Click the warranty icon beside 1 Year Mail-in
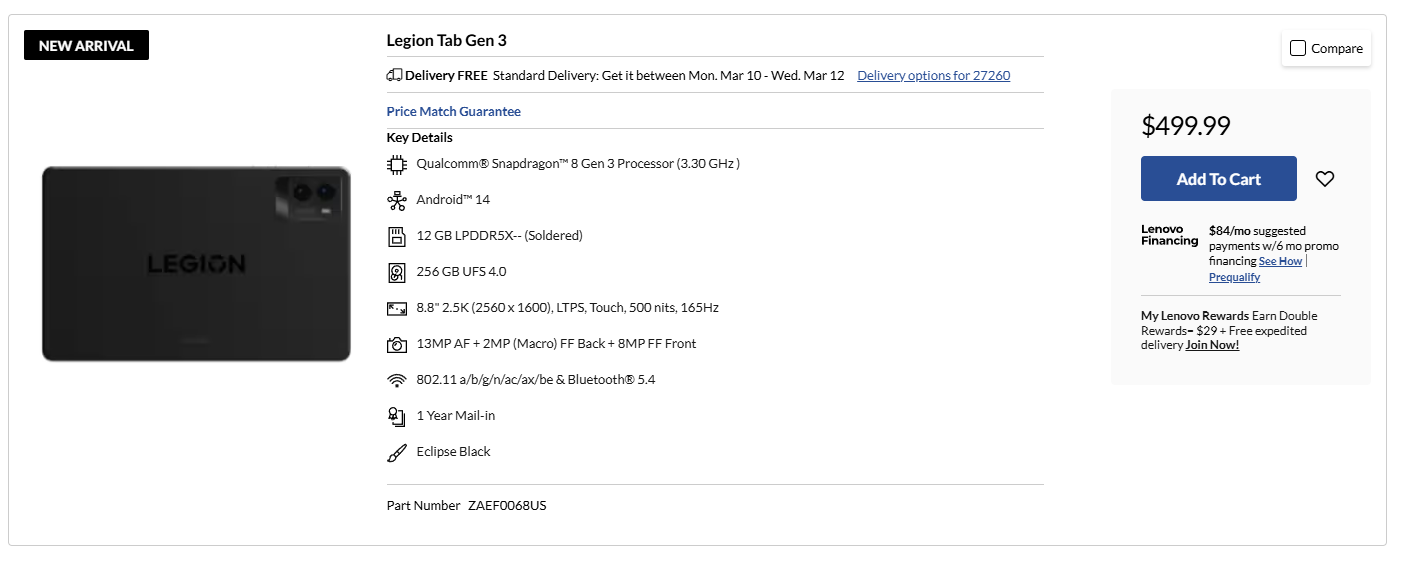 coord(396,416)
